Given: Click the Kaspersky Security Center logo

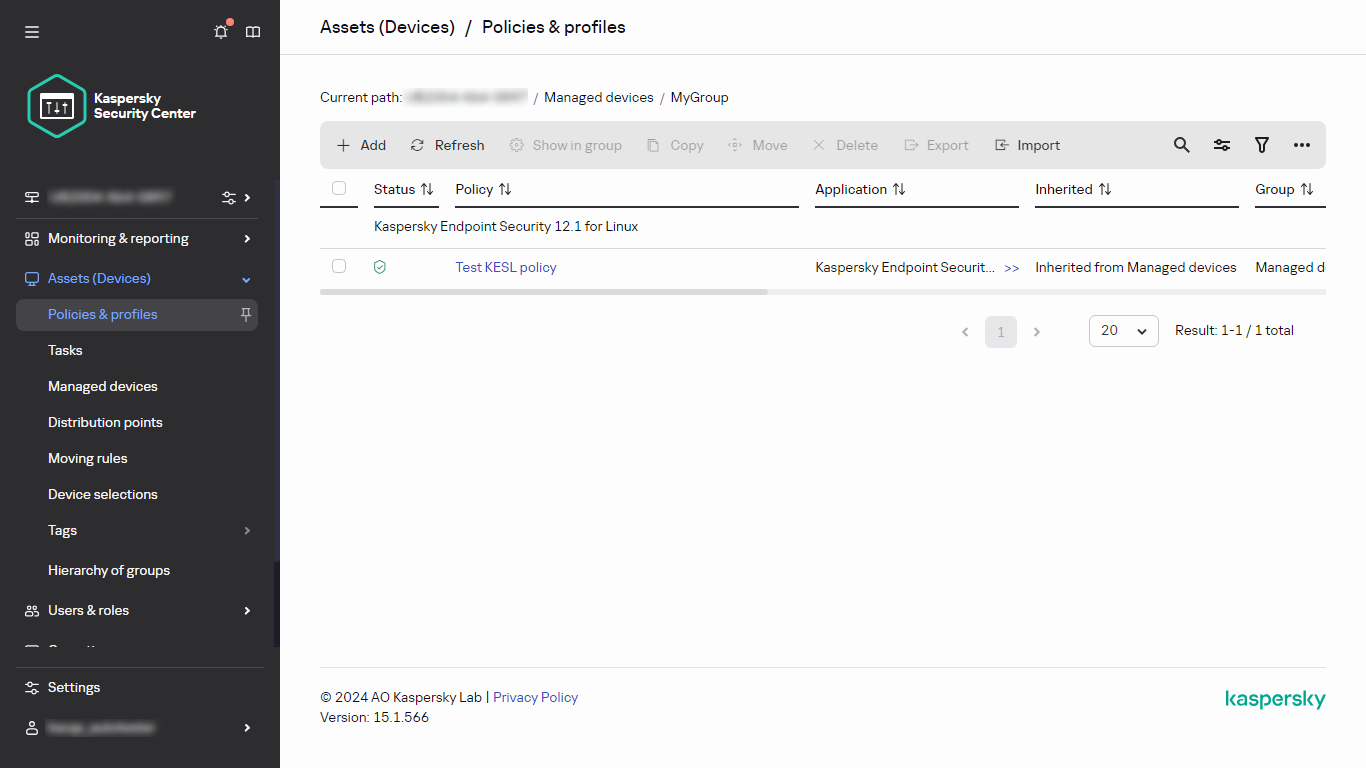Looking at the screenshot, I should [56, 106].
